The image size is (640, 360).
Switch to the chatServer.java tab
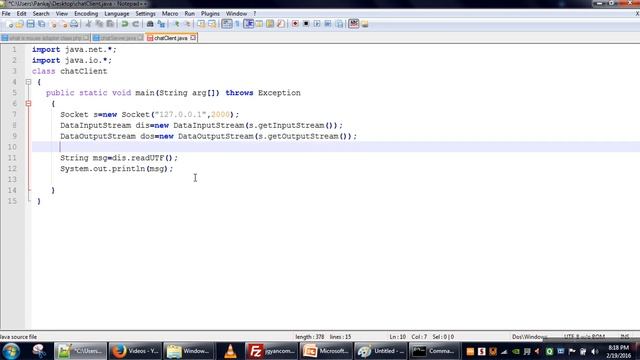pos(118,38)
